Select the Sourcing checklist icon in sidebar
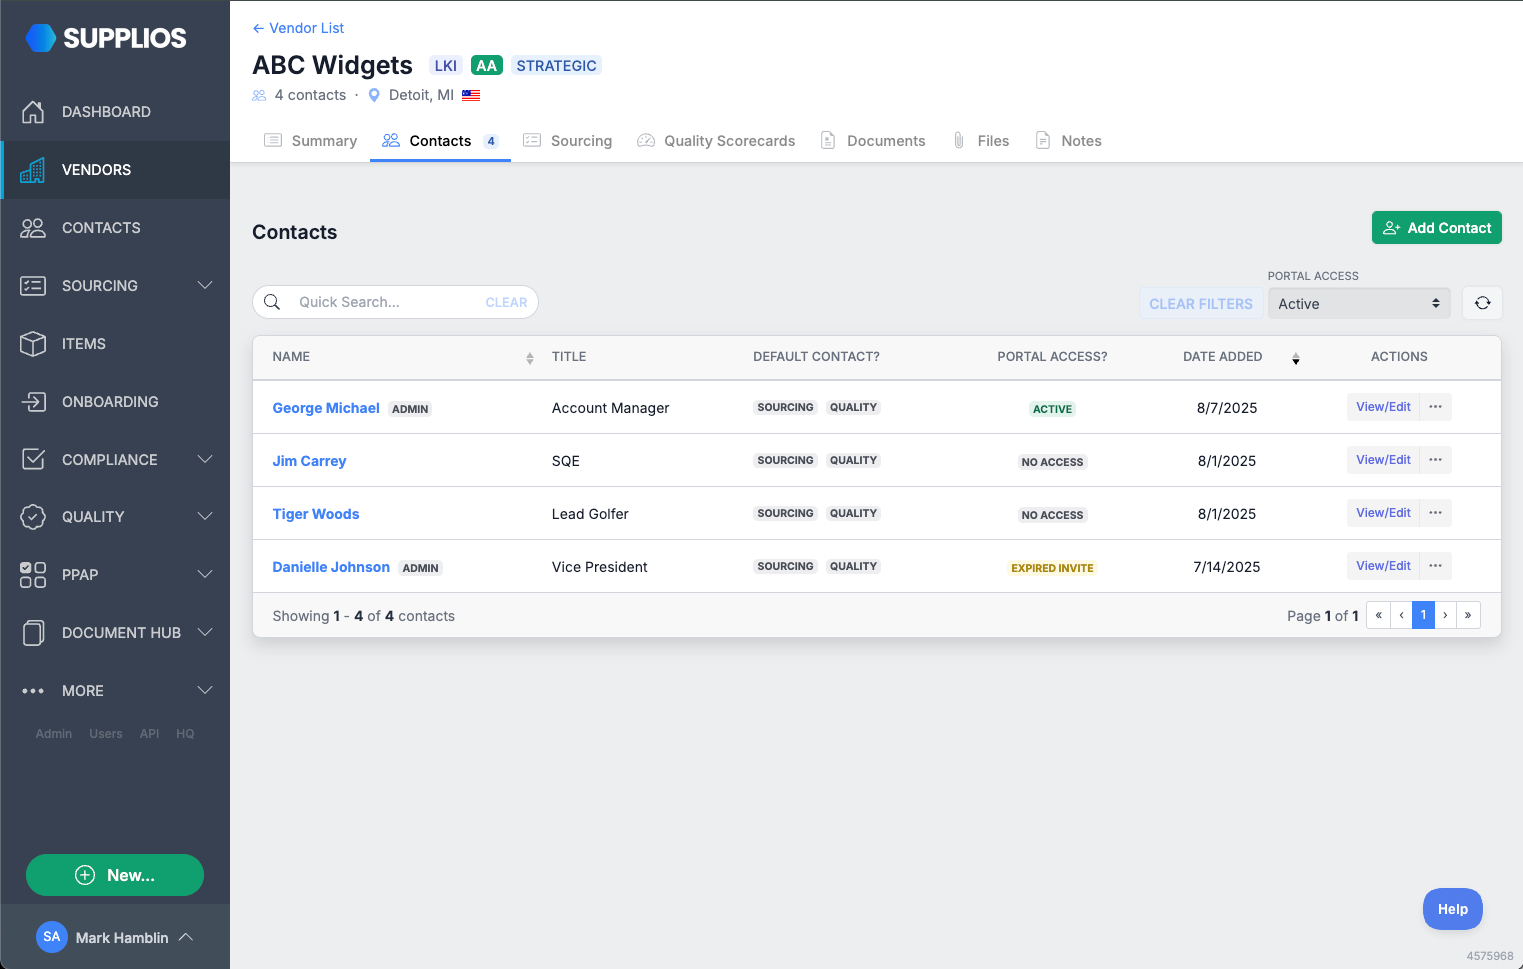Screen dimensions: 1523x969 point(33,286)
